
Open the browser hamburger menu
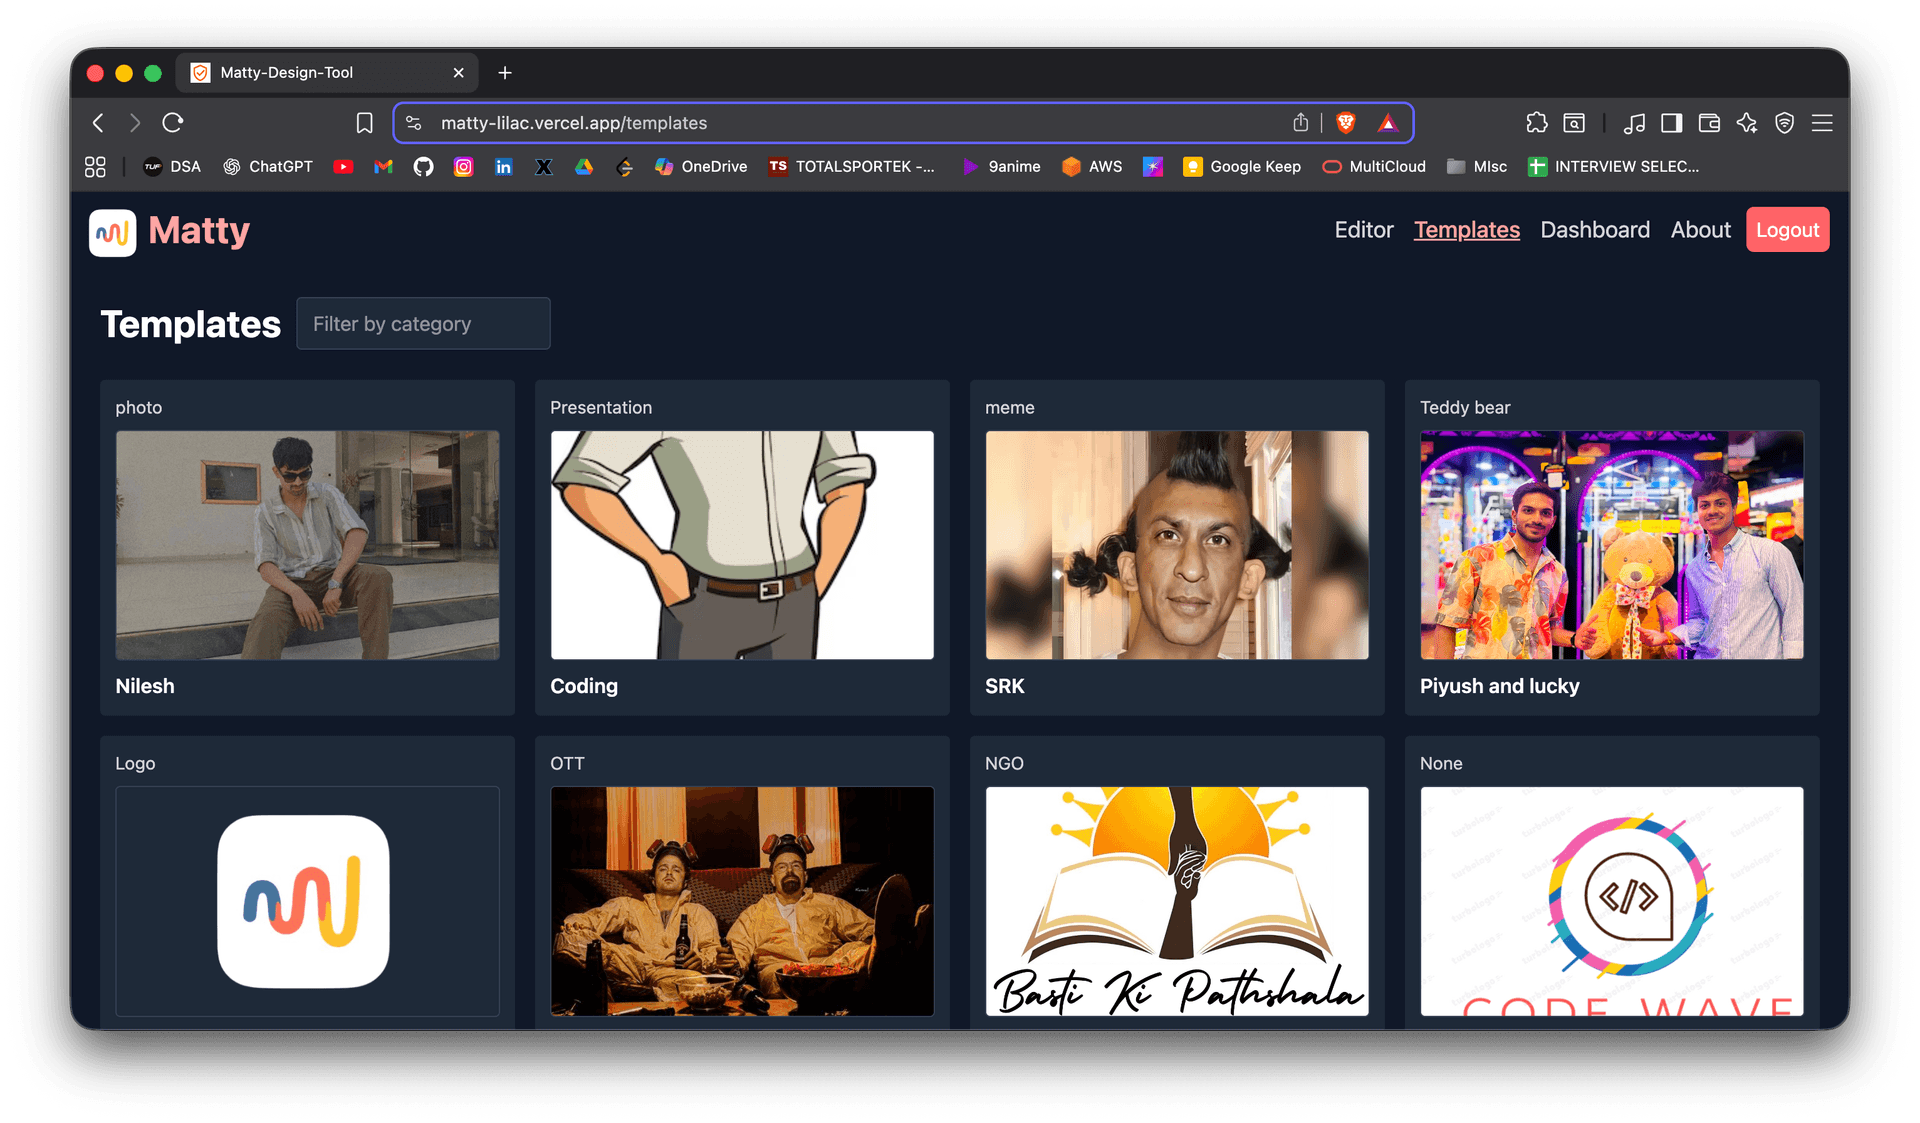point(1822,123)
